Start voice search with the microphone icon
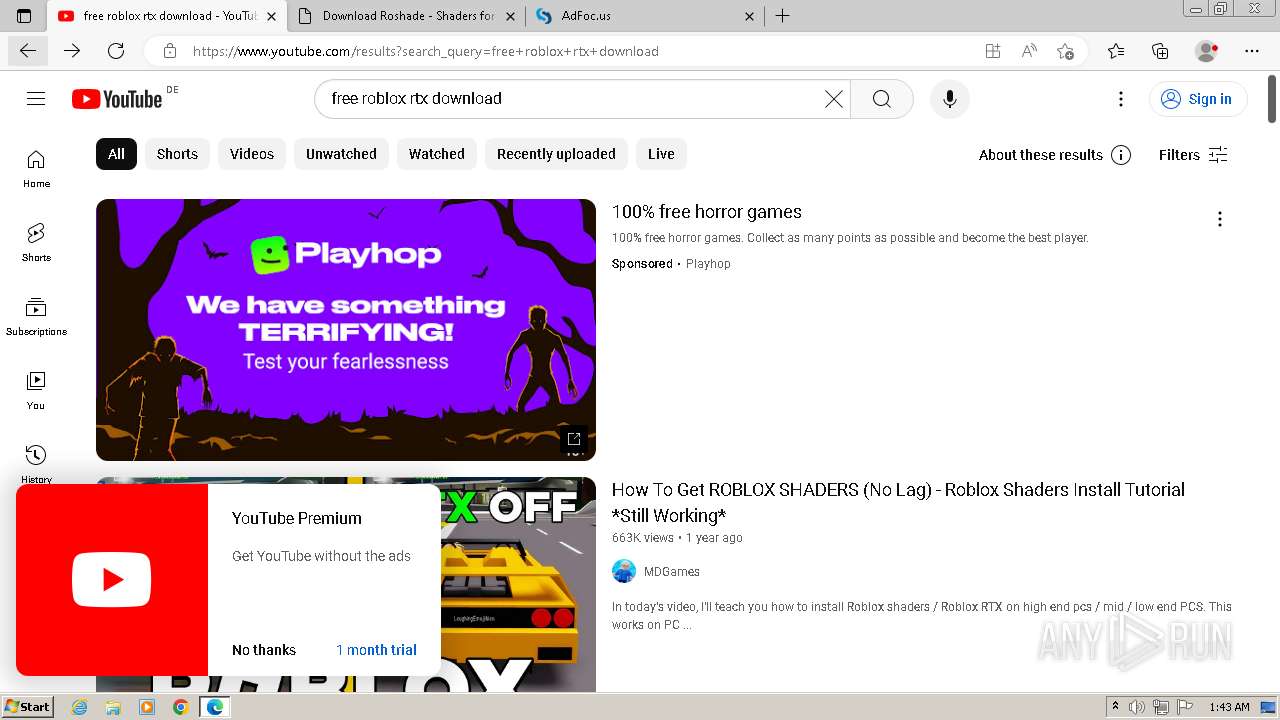This screenshot has height=720, width=1280. point(949,98)
